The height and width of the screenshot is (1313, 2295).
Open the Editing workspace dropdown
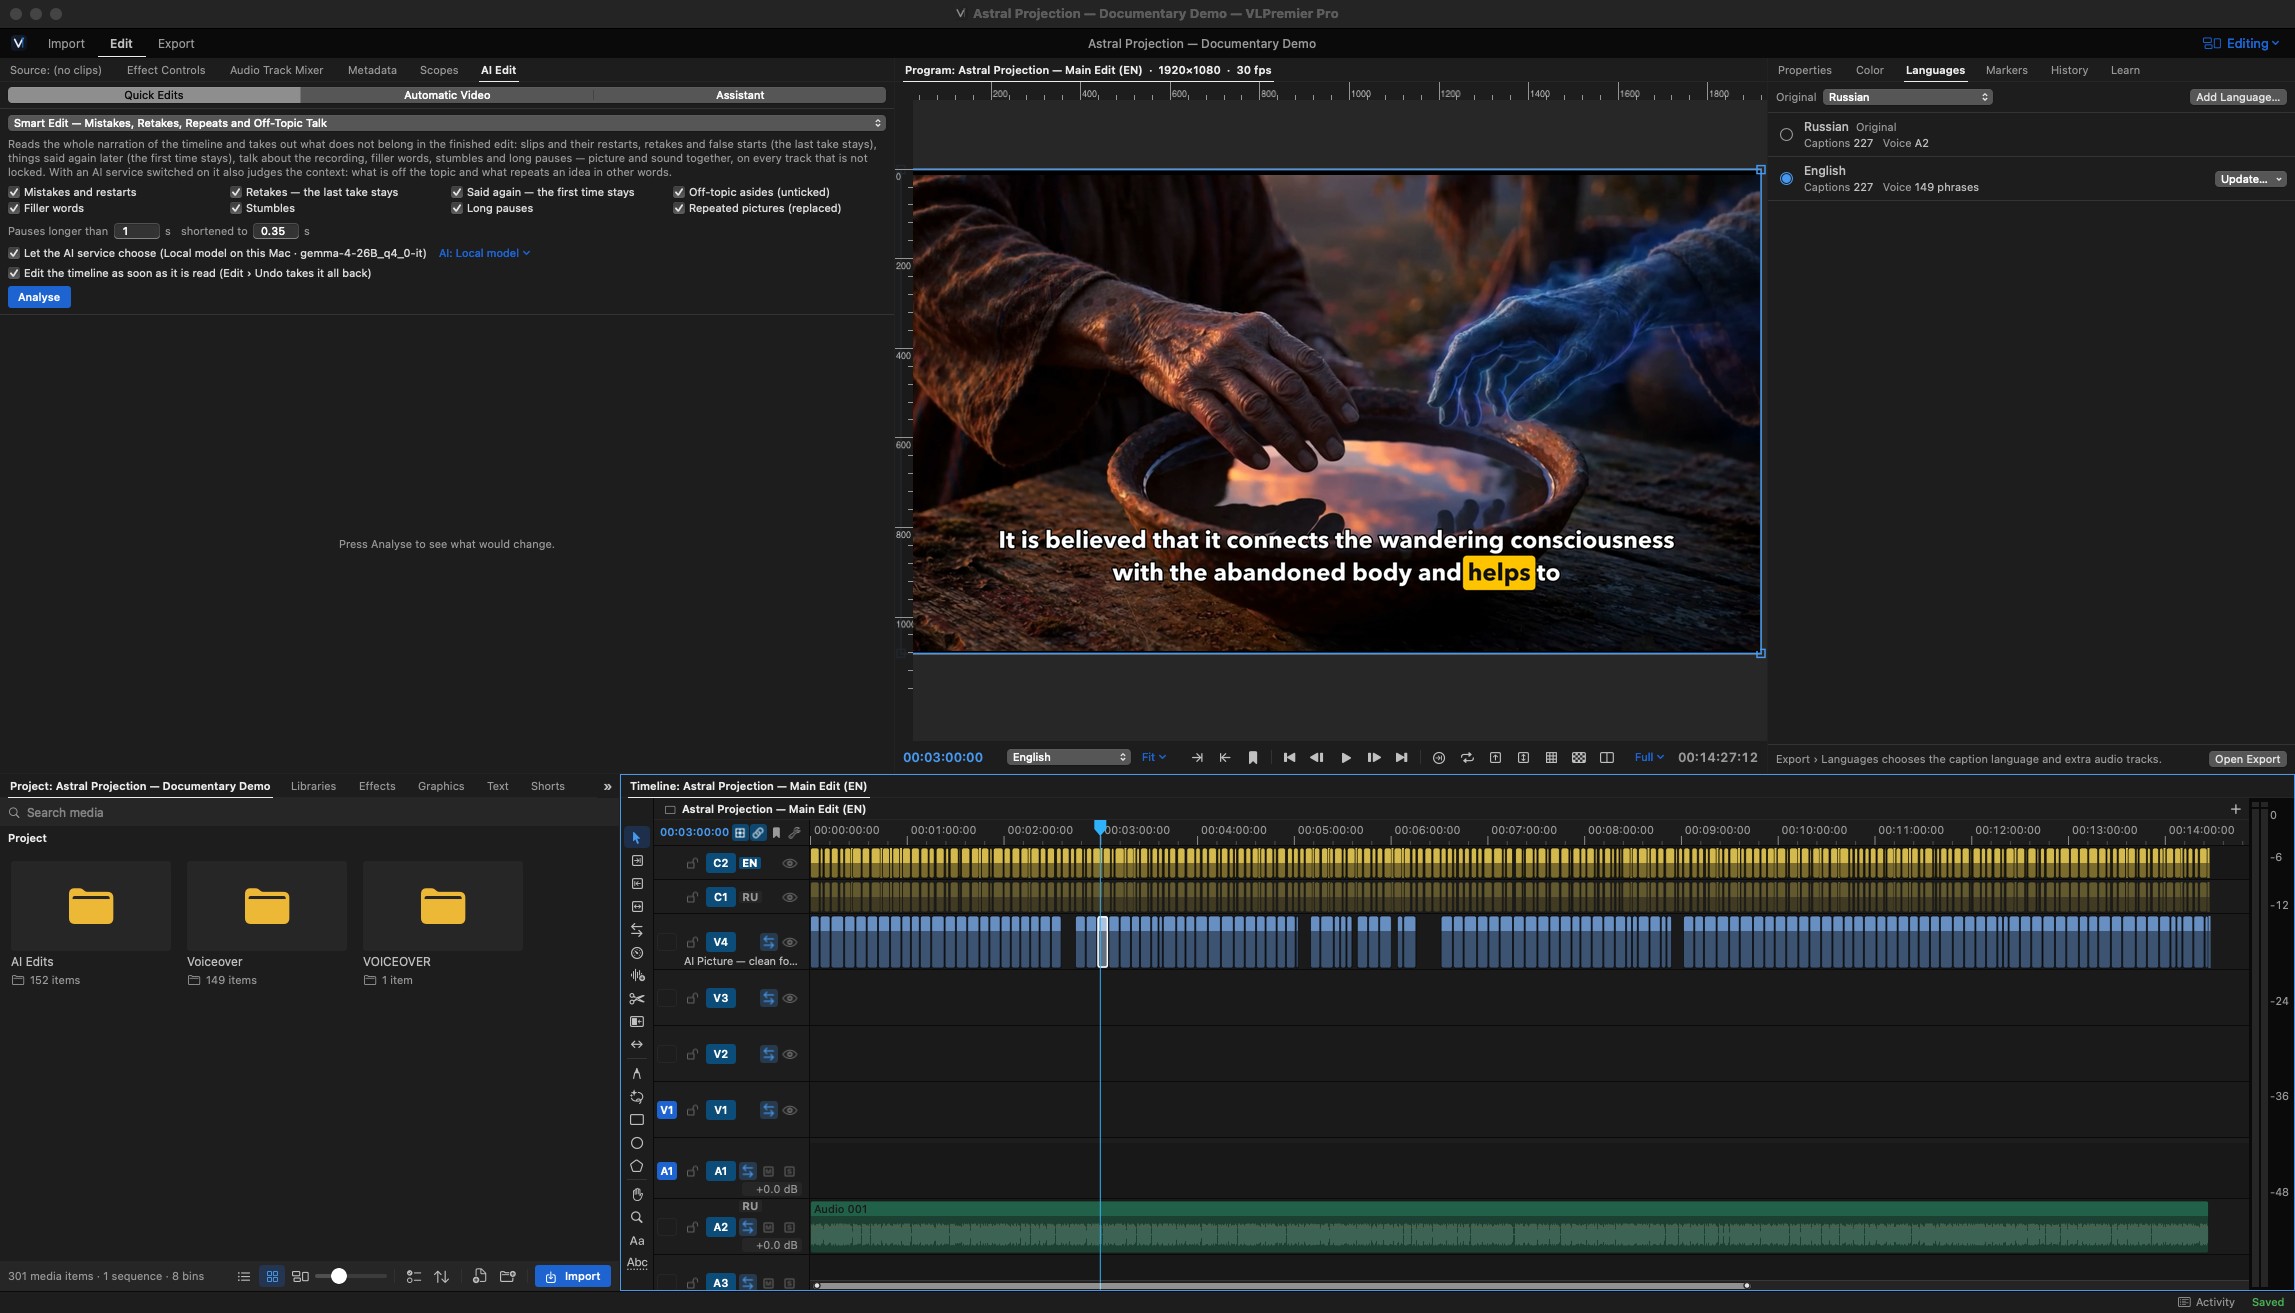[x=2240, y=43]
